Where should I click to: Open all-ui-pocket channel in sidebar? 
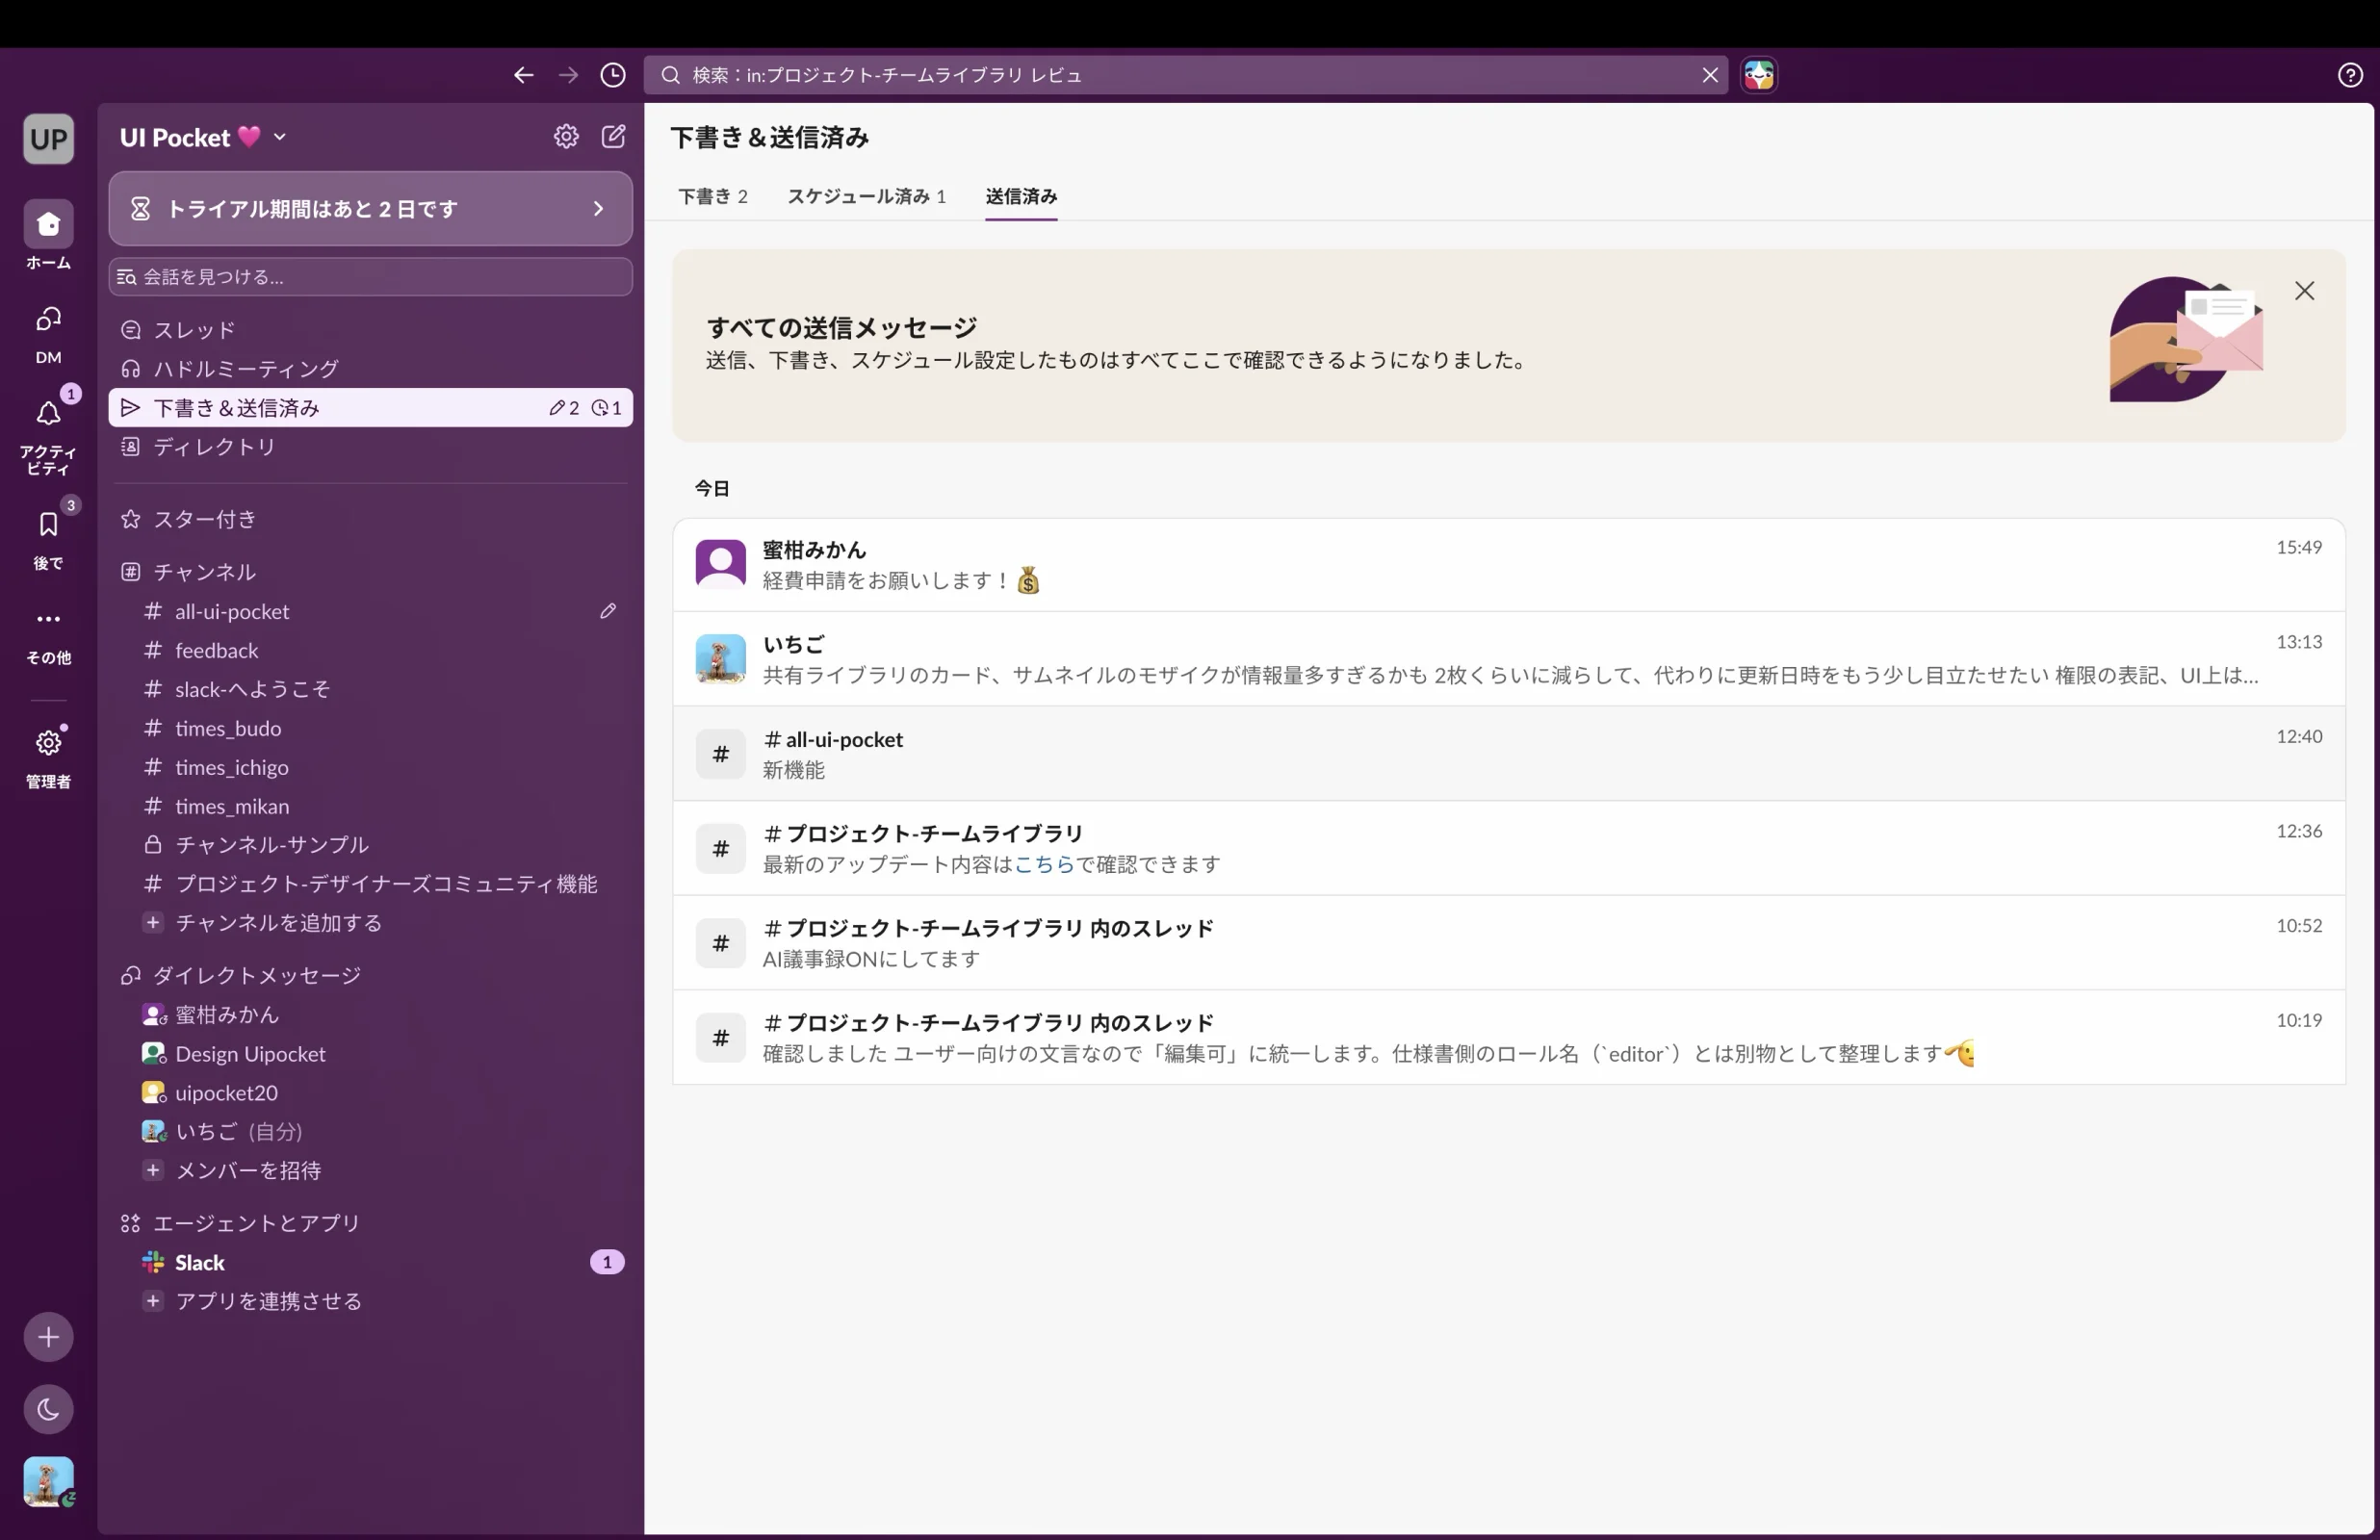click(370, 610)
